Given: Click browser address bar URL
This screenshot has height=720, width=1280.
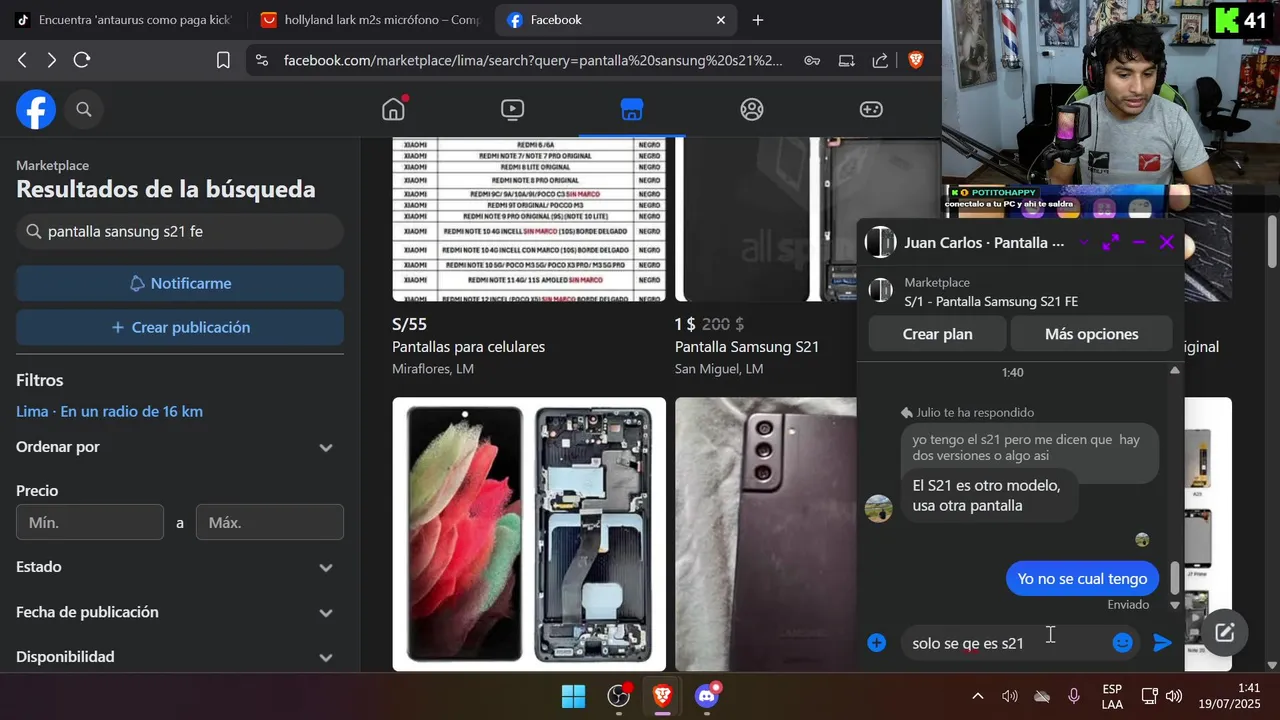Looking at the screenshot, I should 533,60.
